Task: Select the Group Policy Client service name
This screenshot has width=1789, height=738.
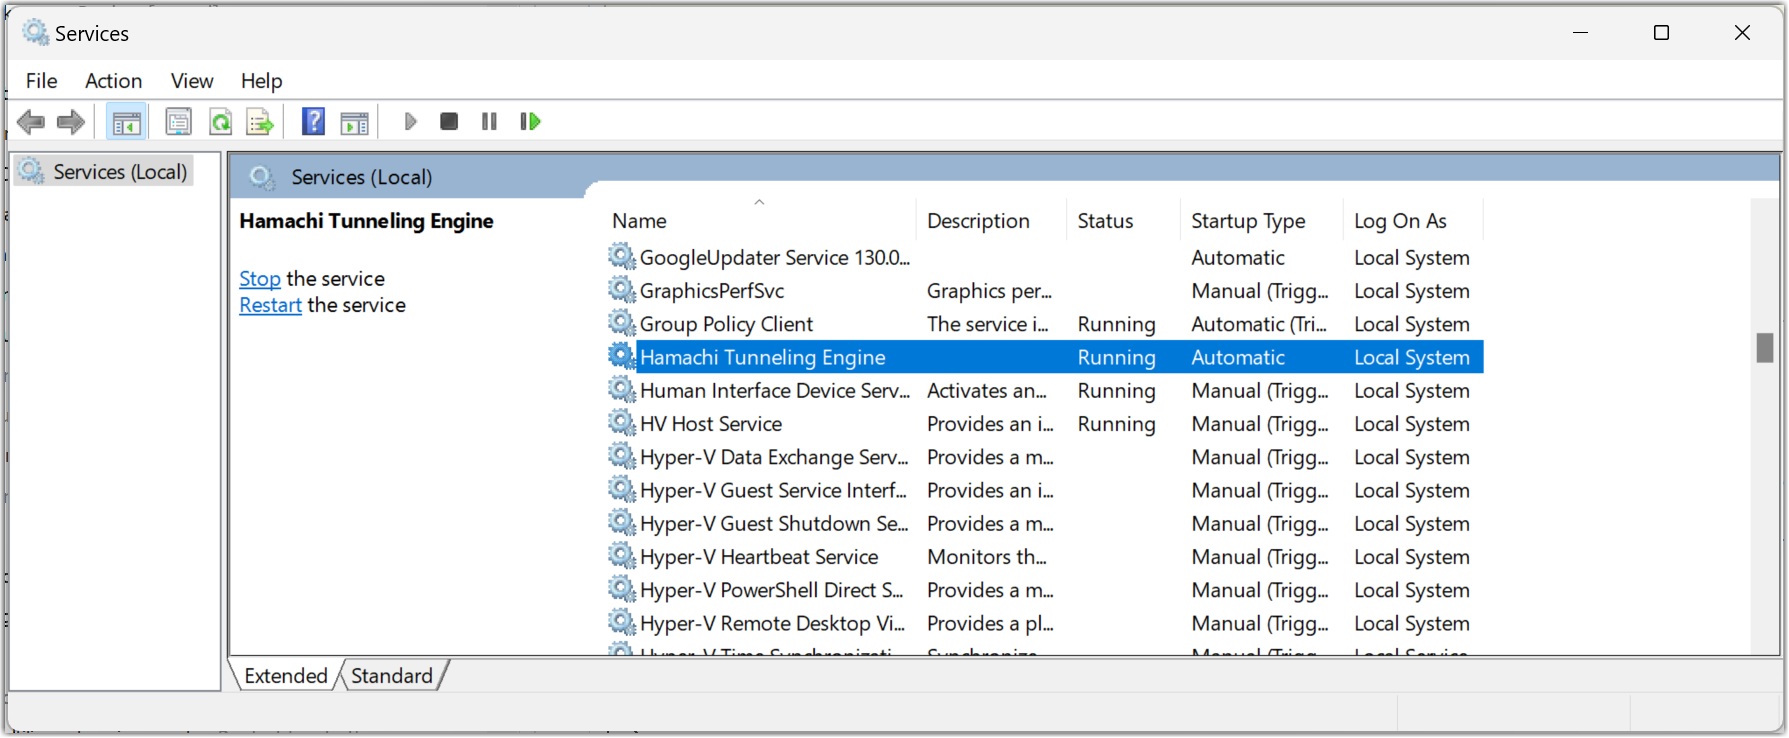Action: 726,324
